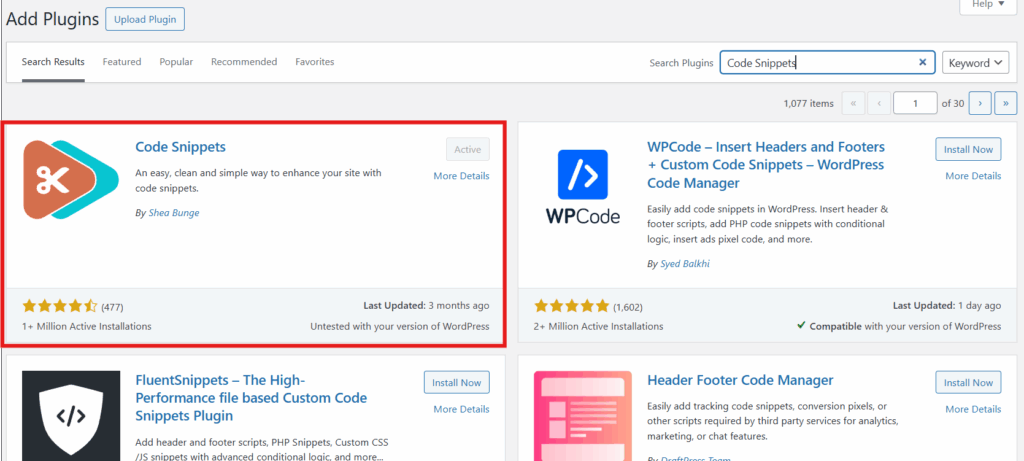1024x461 pixels.
Task: Open the Keyword search type dropdown
Action: (x=977, y=63)
